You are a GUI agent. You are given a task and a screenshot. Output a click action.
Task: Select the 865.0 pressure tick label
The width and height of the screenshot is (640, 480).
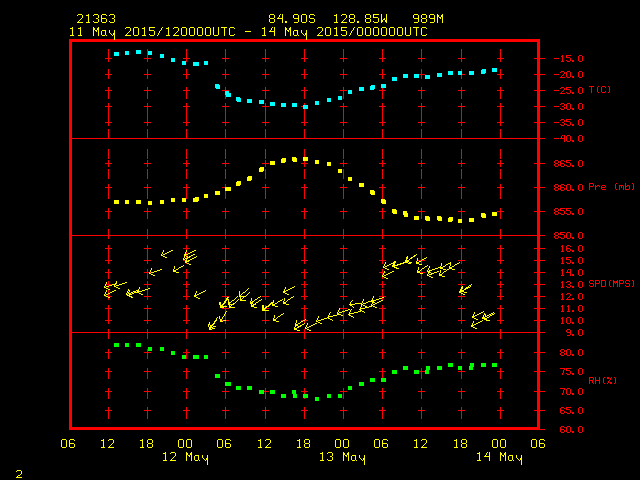[x=569, y=164]
